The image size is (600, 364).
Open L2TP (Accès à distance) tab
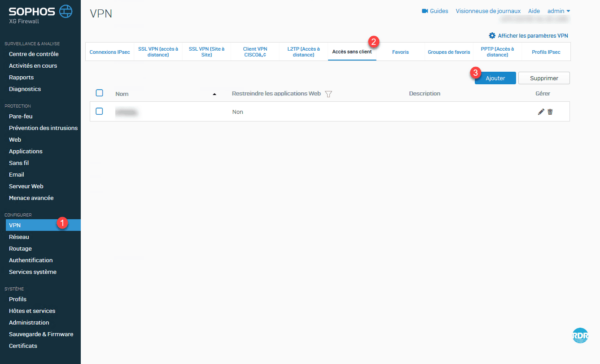[303, 52]
